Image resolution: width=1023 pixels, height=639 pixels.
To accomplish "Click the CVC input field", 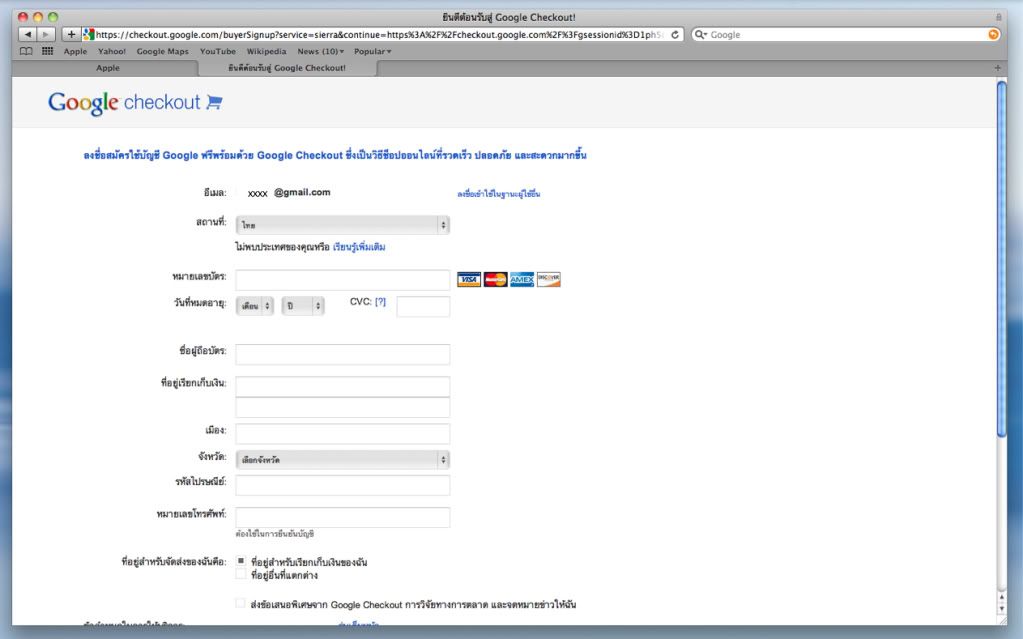I will 423,306.
